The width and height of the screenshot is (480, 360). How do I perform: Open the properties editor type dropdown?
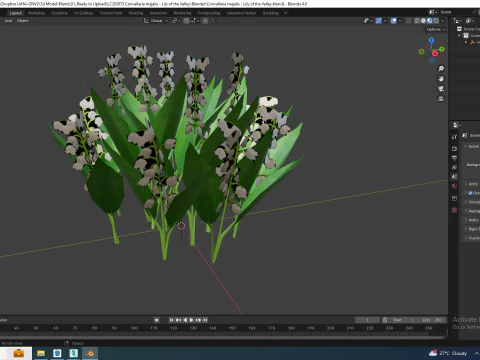tap(457, 125)
